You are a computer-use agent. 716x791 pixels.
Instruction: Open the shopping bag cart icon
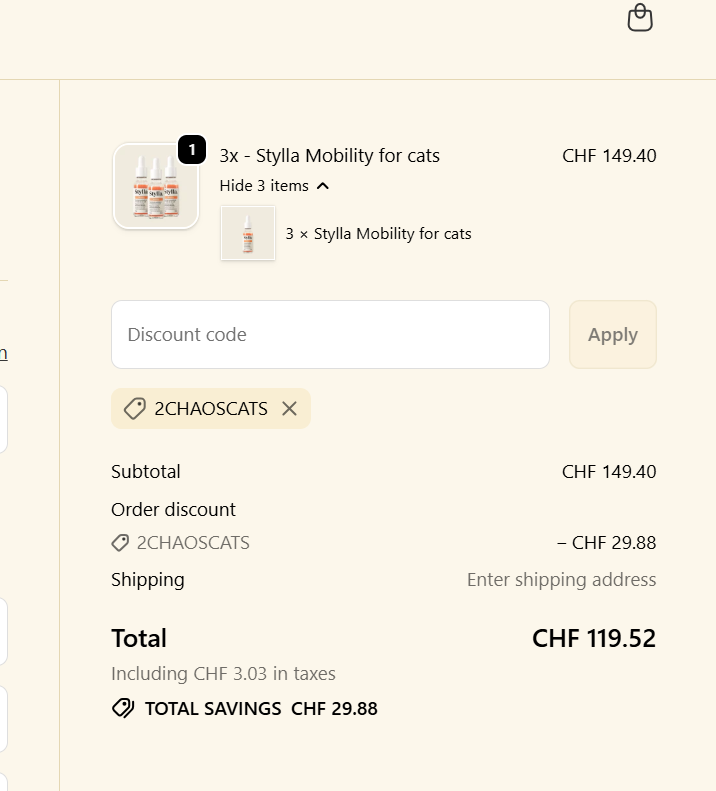(x=640, y=18)
